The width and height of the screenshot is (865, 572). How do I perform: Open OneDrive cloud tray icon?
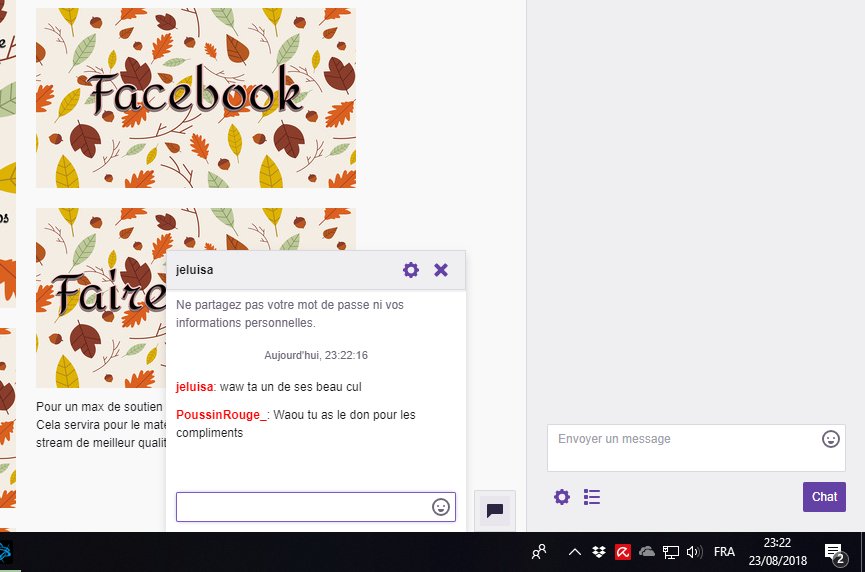647,552
